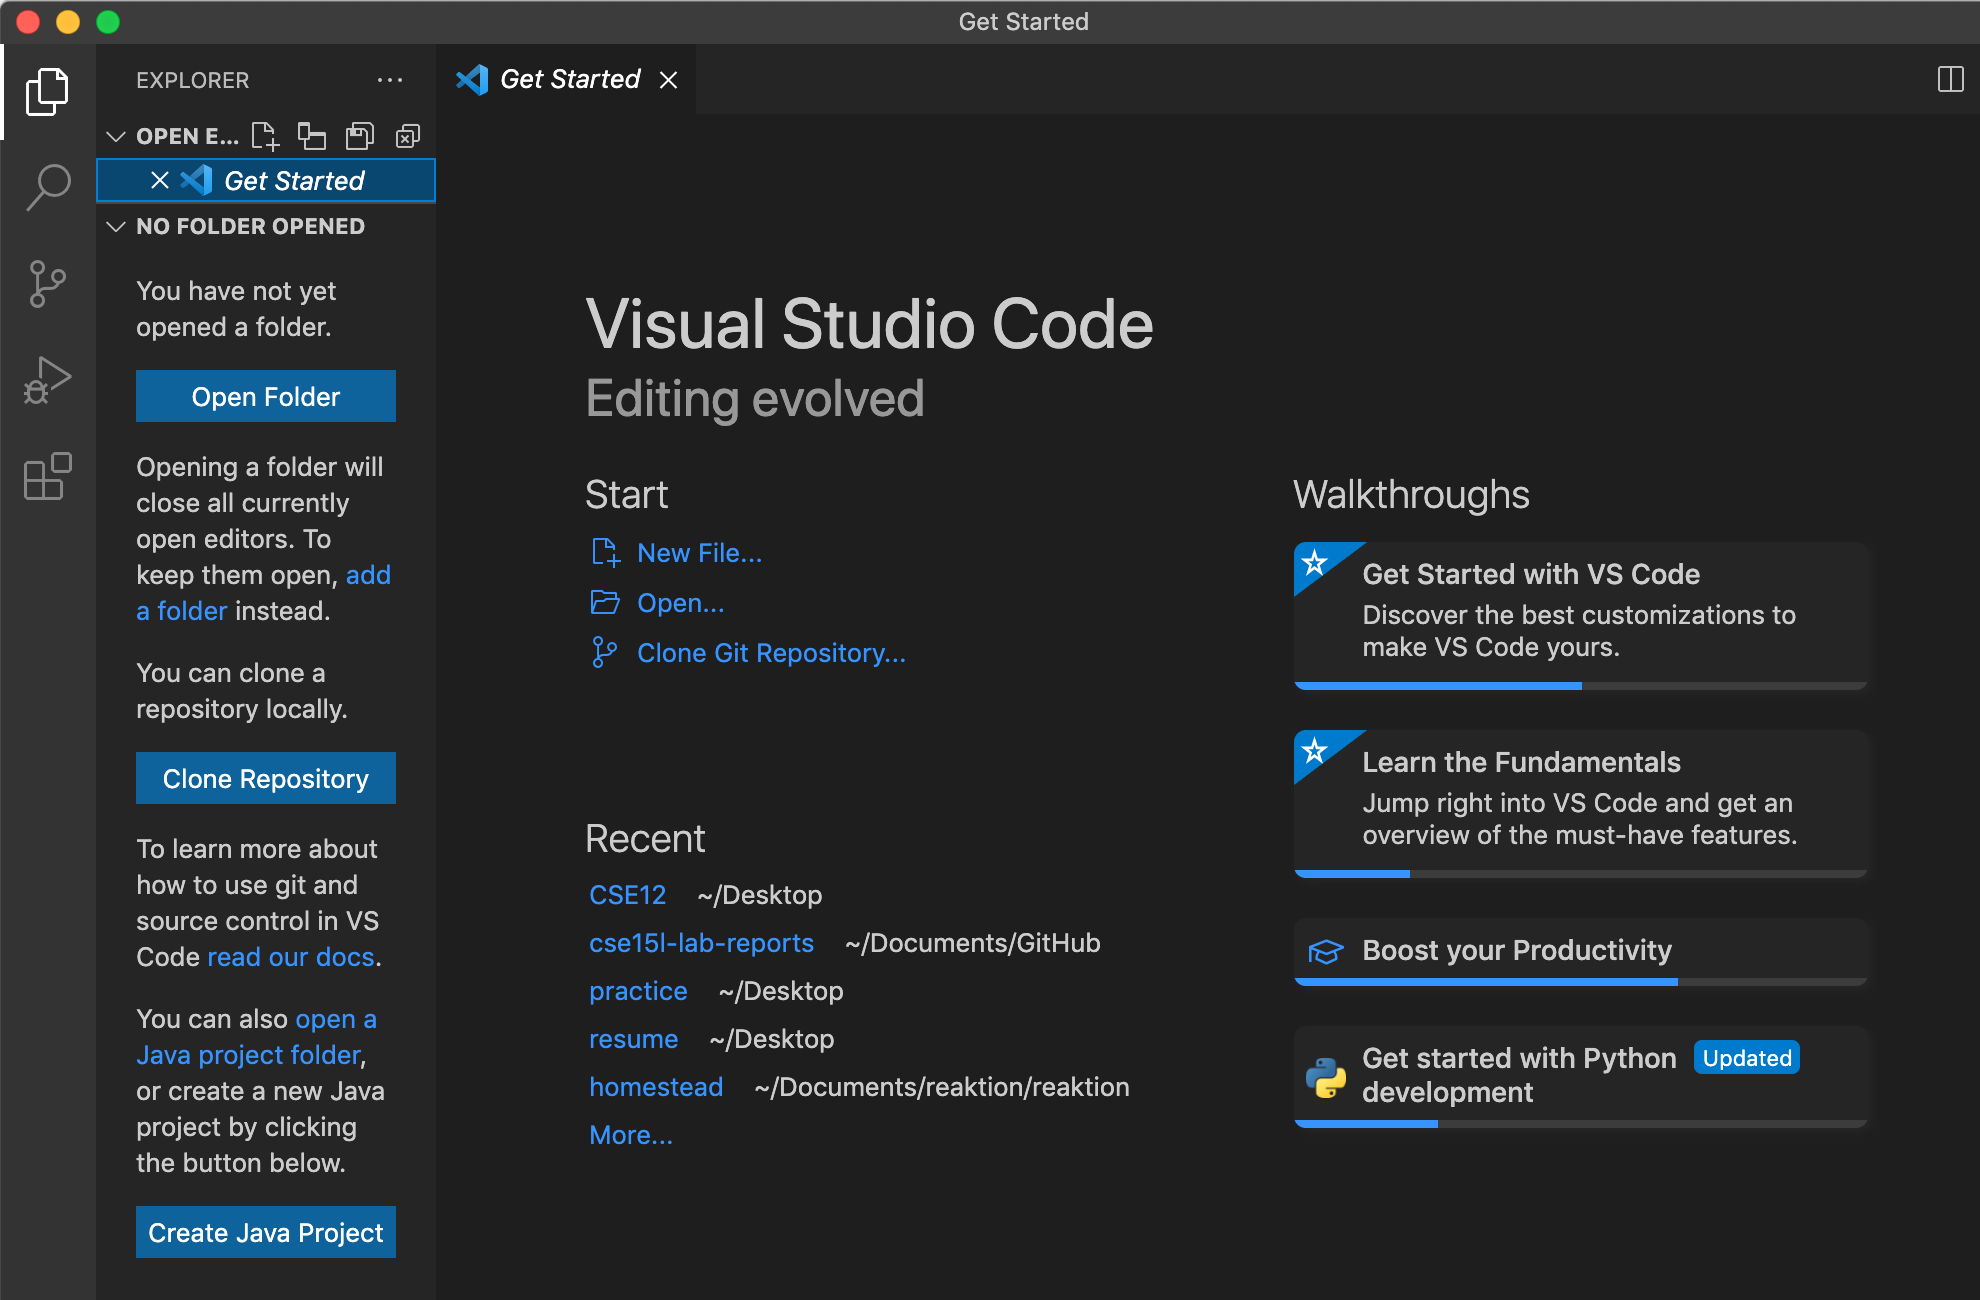Open Explorer's more actions ellipsis menu
The width and height of the screenshot is (1980, 1300).
tap(389, 80)
